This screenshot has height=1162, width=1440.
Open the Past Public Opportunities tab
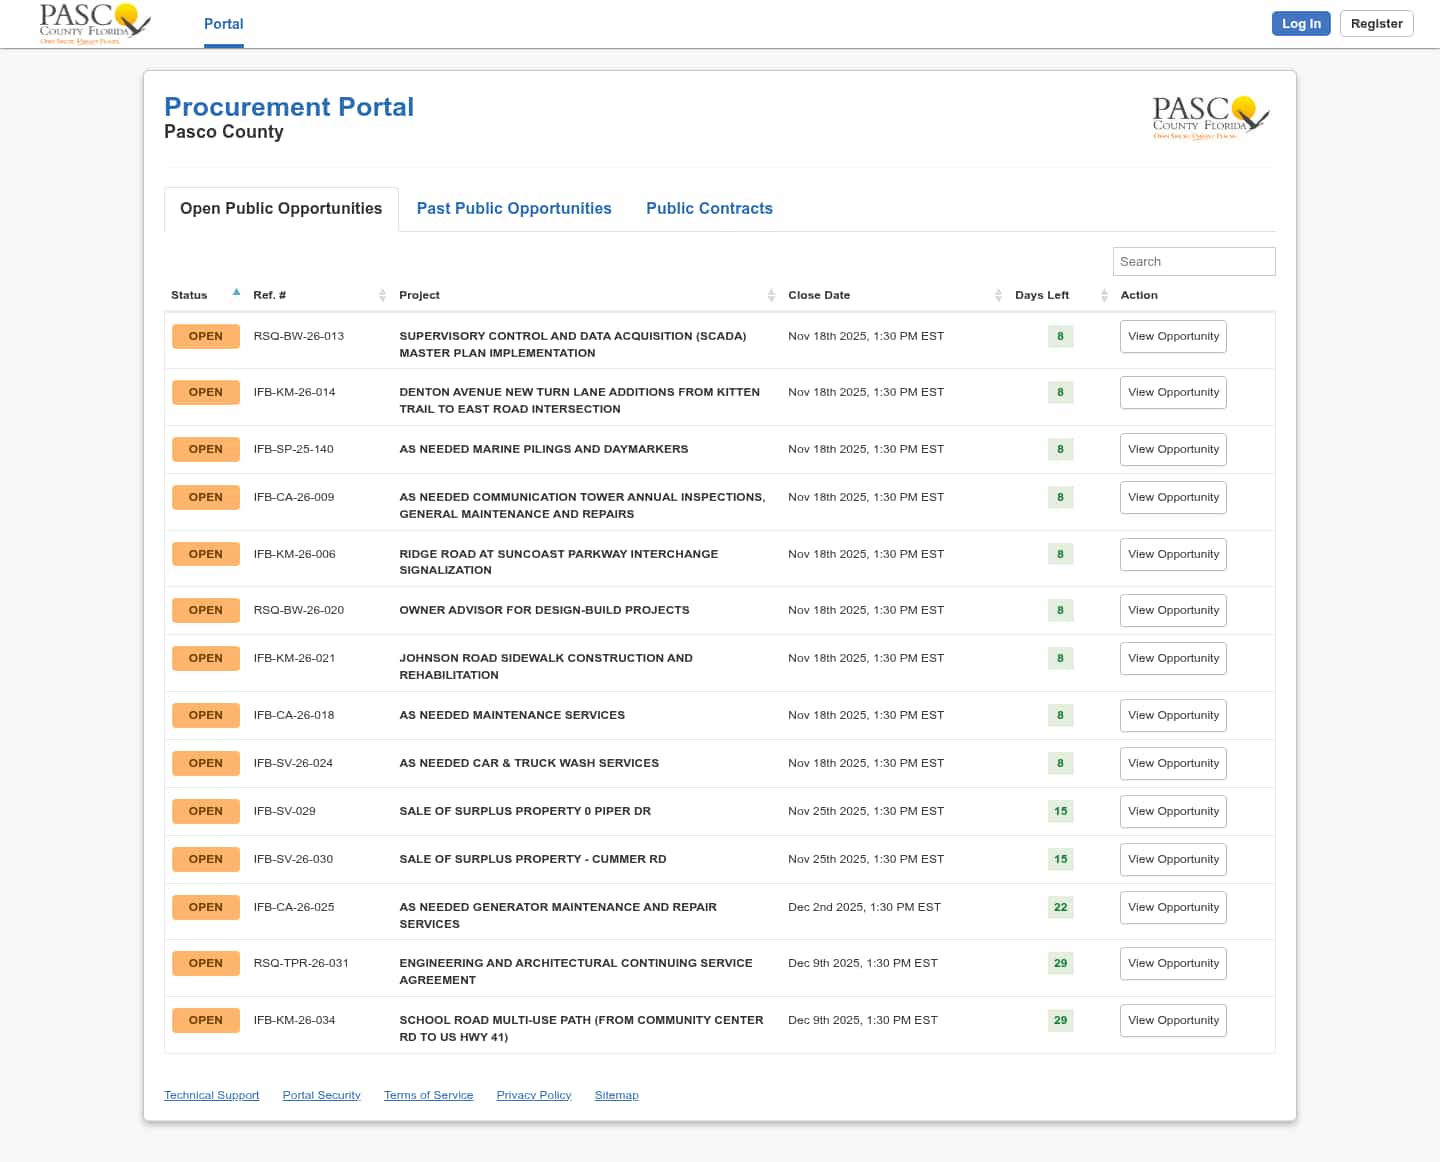pyautogui.click(x=514, y=209)
